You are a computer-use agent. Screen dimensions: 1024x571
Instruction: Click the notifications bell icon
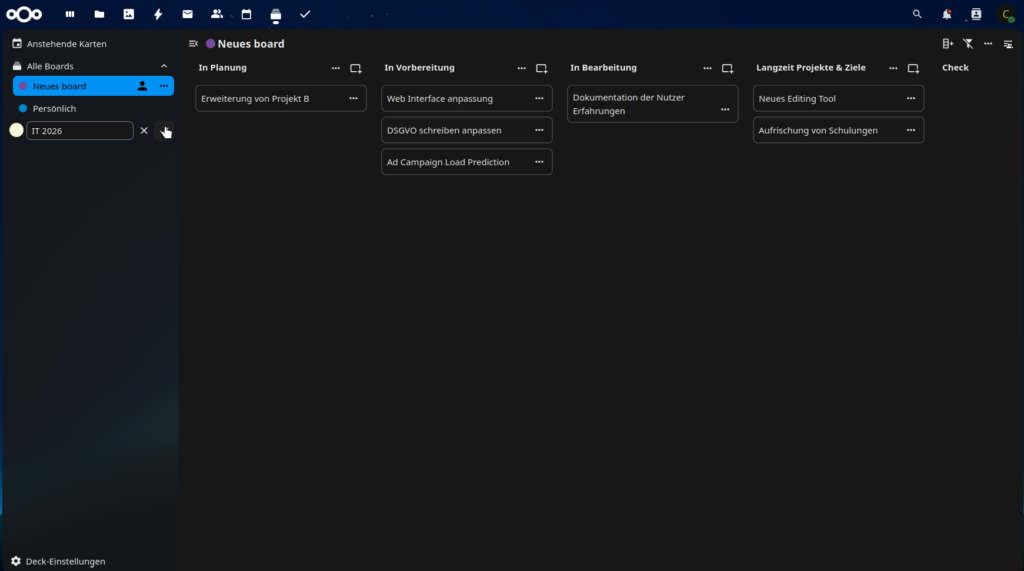[x=946, y=14]
